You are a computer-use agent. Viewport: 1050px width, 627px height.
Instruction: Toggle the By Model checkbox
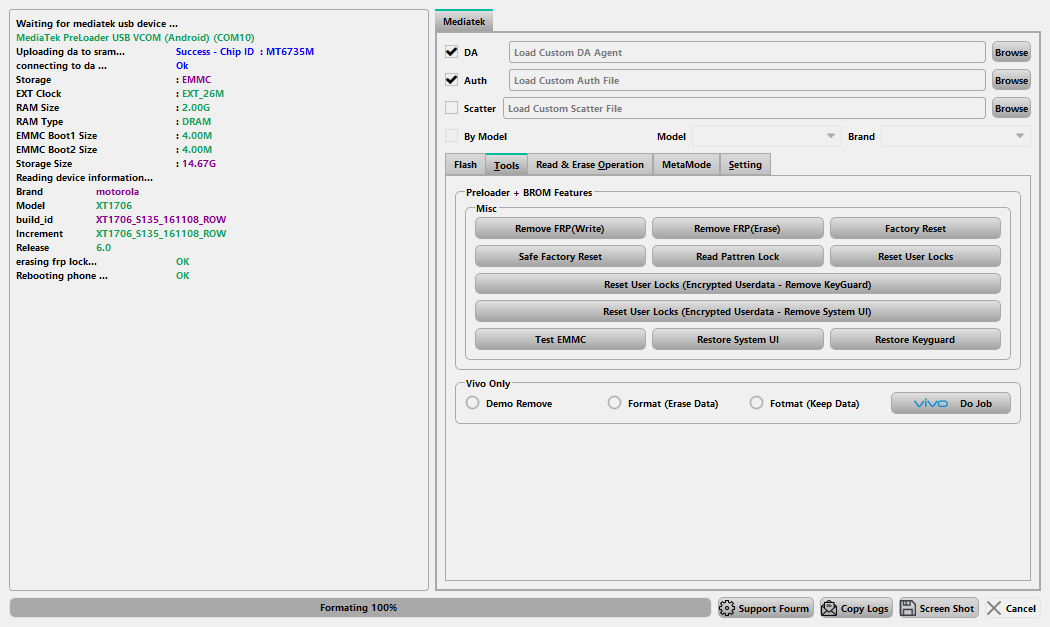tap(451, 136)
